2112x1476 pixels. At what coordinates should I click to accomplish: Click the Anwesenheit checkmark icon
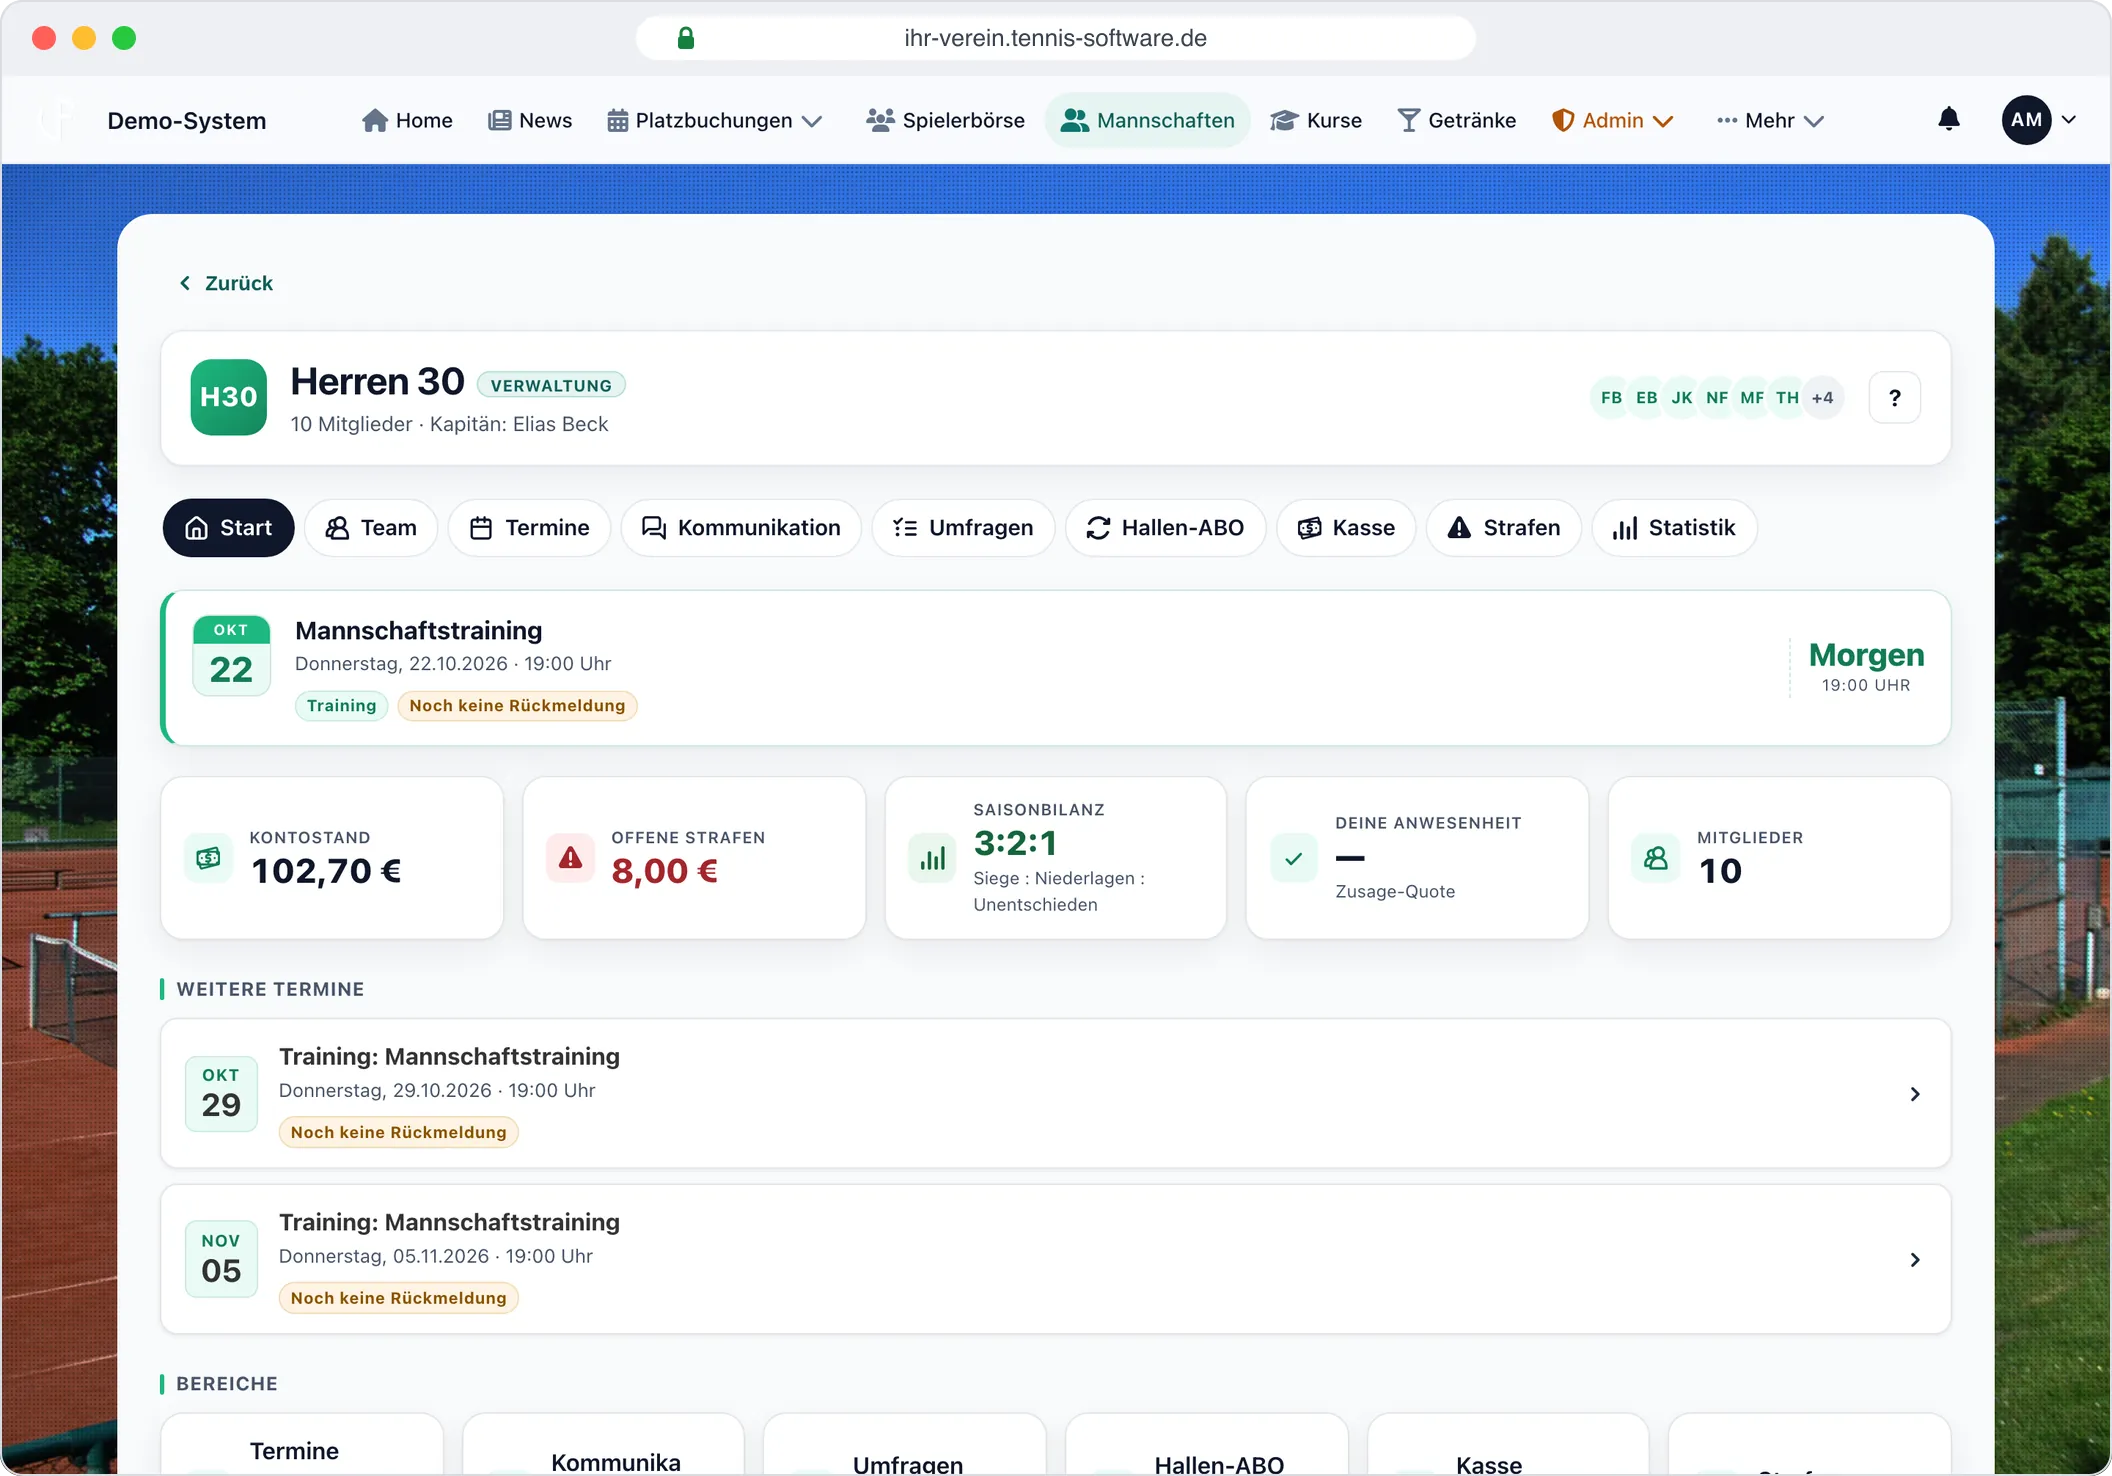(x=1293, y=858)
